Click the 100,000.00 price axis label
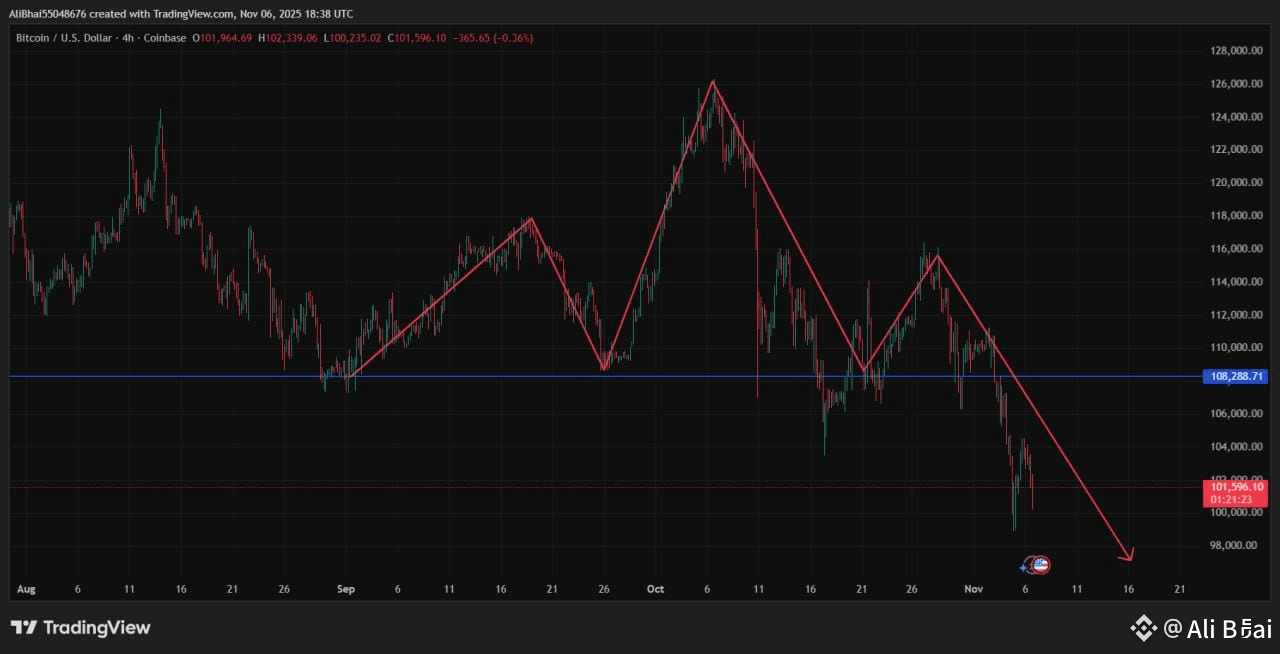Image resolution: width=1280 pixels, height=654 pixels. [x=1236, y=513]
